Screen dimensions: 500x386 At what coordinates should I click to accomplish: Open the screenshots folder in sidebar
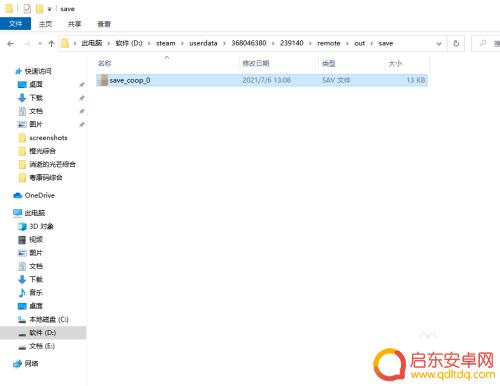click(x=48, y=138)
